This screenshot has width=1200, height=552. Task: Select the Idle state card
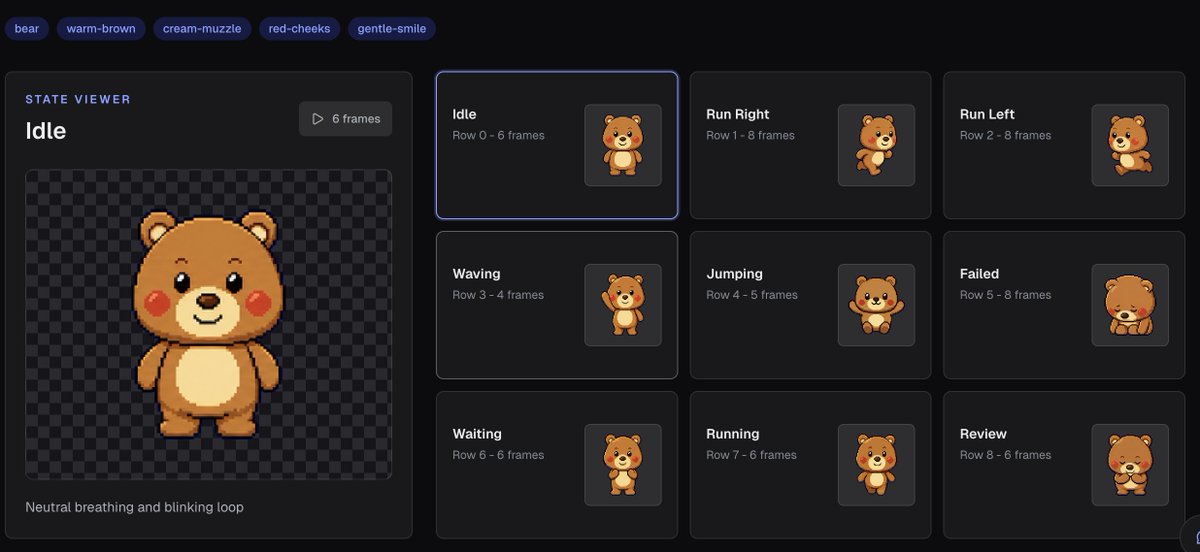(557, 145)
